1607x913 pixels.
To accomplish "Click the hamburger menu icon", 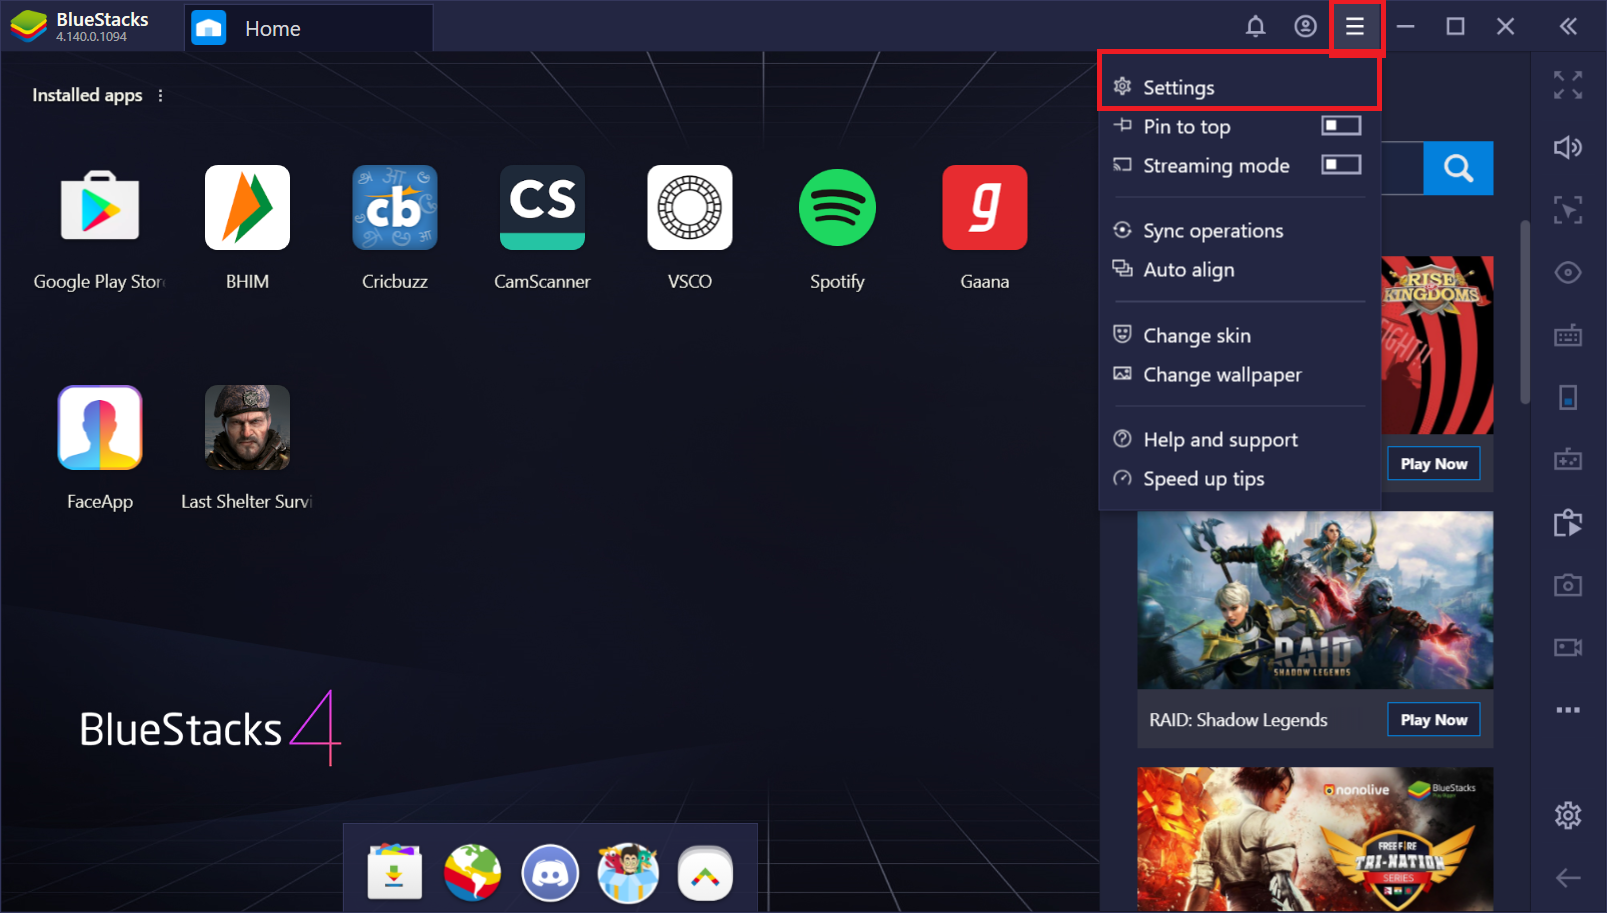I will click(x=1355, y=27).
